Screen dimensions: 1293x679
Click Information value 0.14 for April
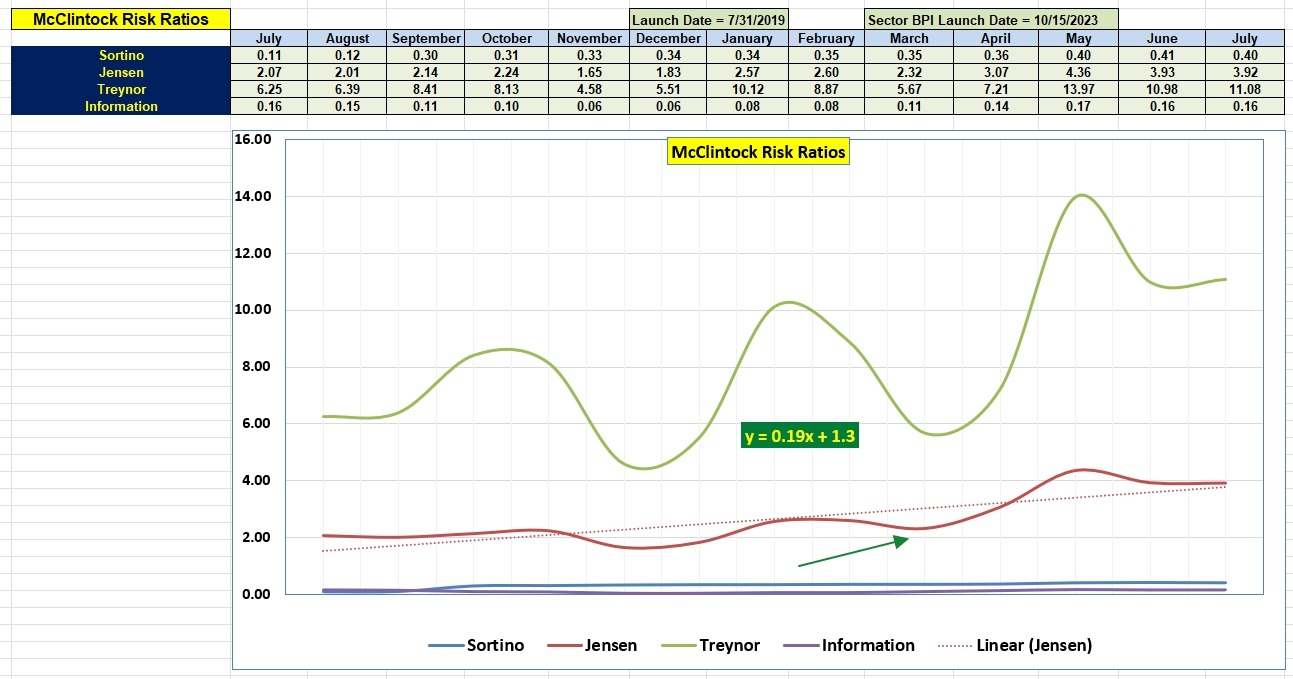996,106
